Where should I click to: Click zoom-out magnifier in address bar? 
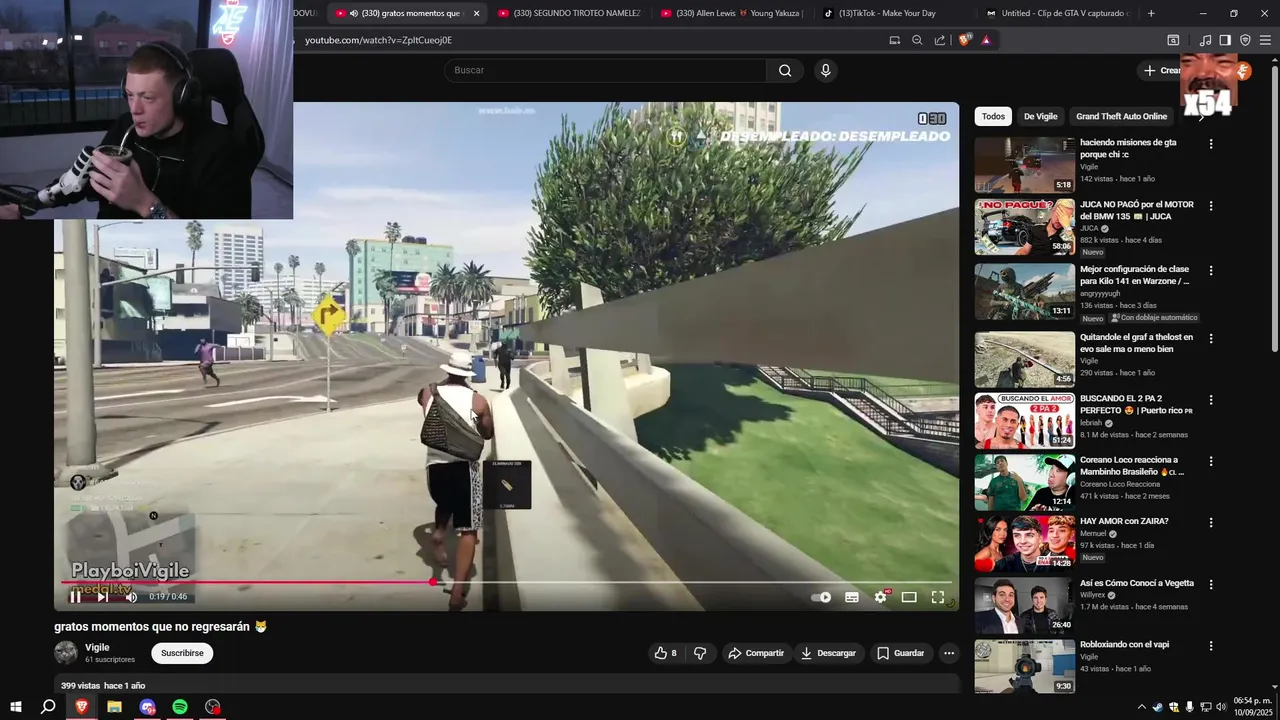[x=917, y=40]
